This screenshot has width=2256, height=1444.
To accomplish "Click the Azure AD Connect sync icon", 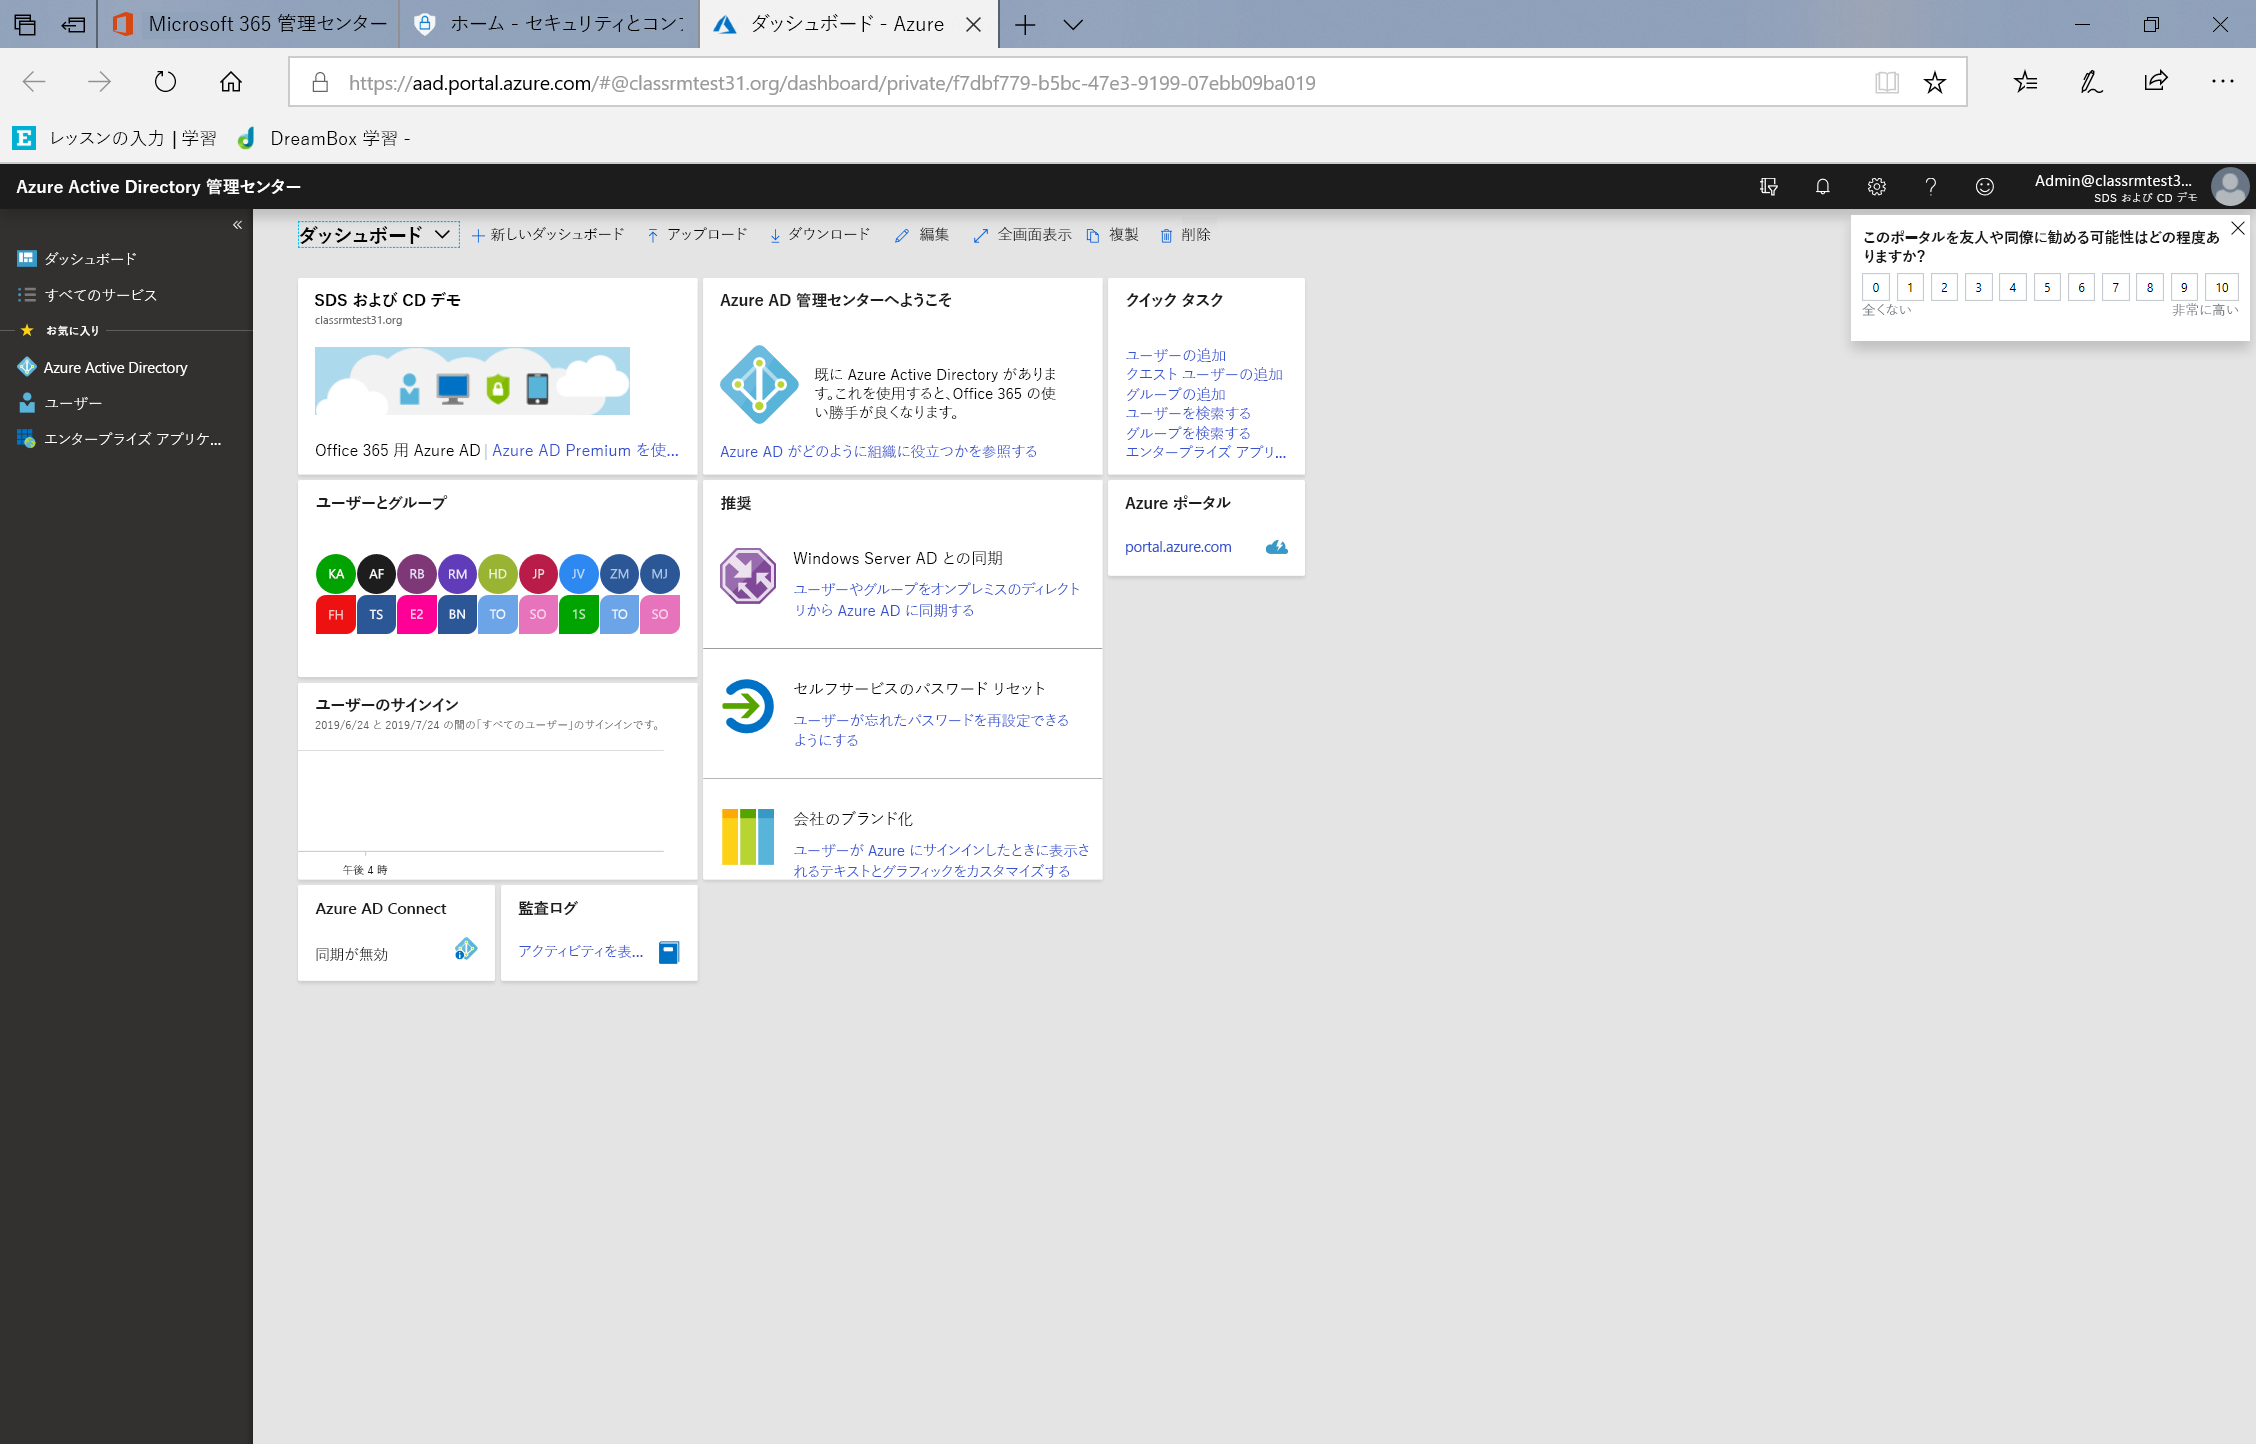I will tap(467, 949).
